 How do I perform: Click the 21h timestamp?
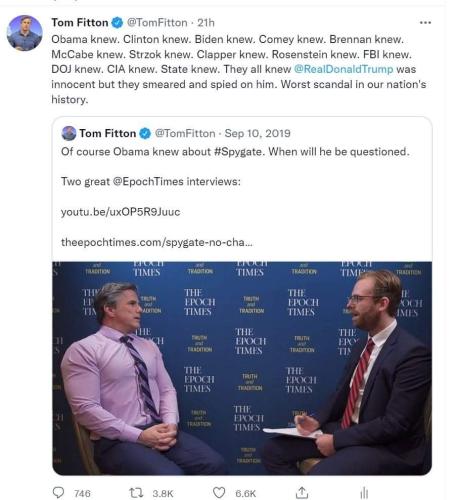point(206,23)
